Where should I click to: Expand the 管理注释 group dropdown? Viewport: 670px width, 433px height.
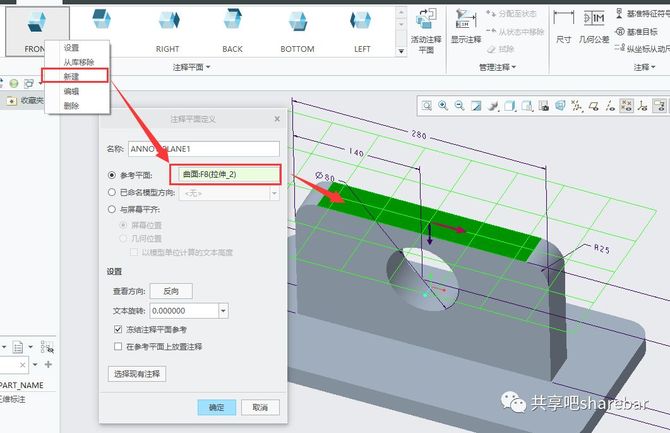coord(498,67)
